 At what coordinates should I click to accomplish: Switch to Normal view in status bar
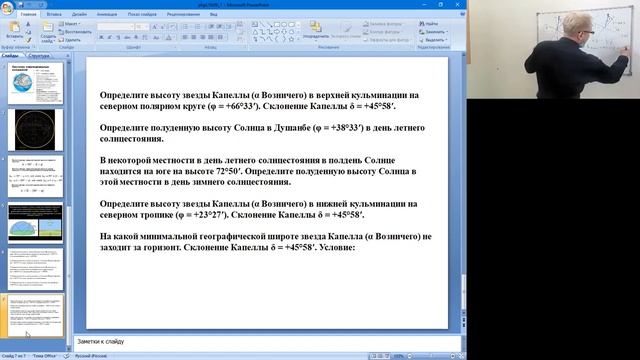(x=373, y=356)
